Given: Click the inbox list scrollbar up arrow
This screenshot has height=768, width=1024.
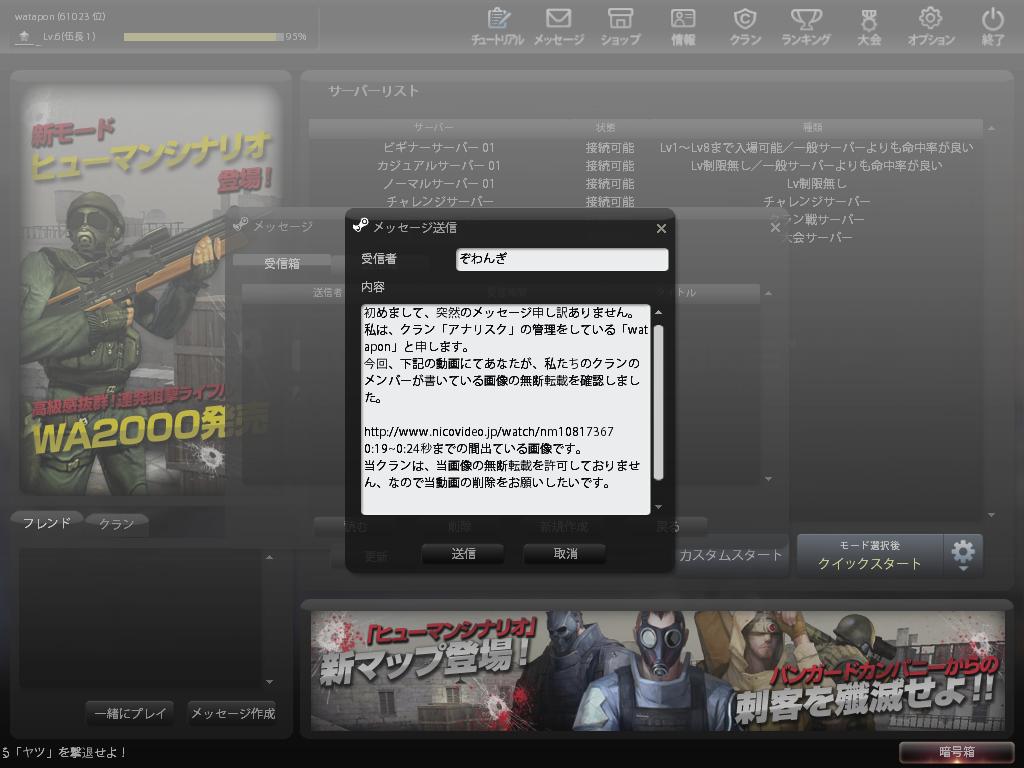Looking at the screenshot, I should point(768,294).
